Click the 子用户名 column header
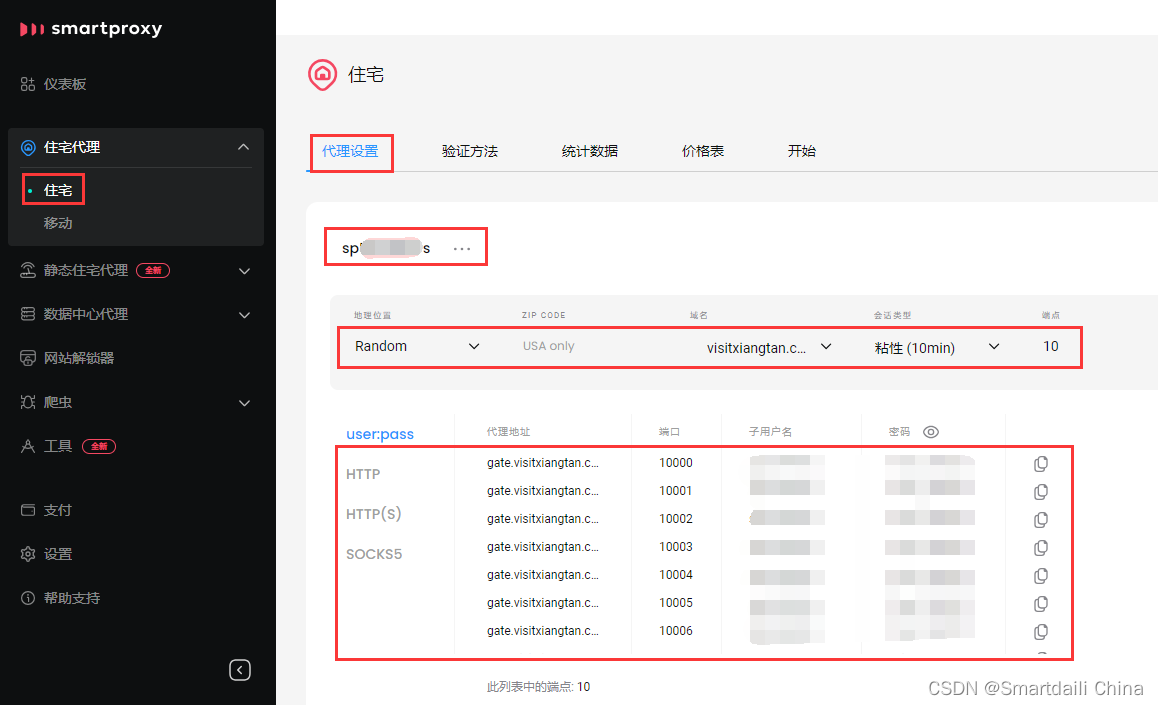The height and width of the screenshot is (705, 1158). click(x=770, y=432)
